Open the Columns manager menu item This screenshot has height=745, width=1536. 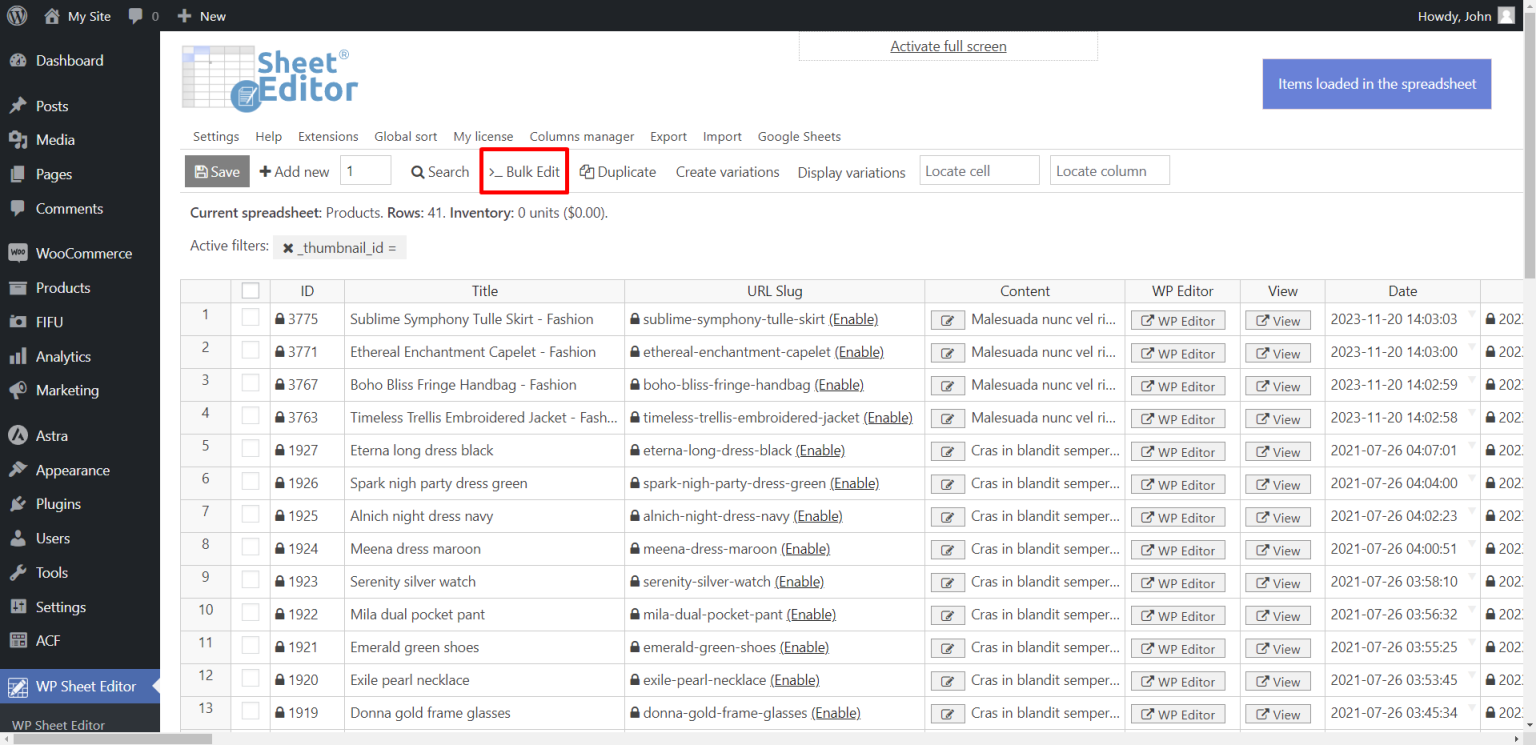coord(581,136)
